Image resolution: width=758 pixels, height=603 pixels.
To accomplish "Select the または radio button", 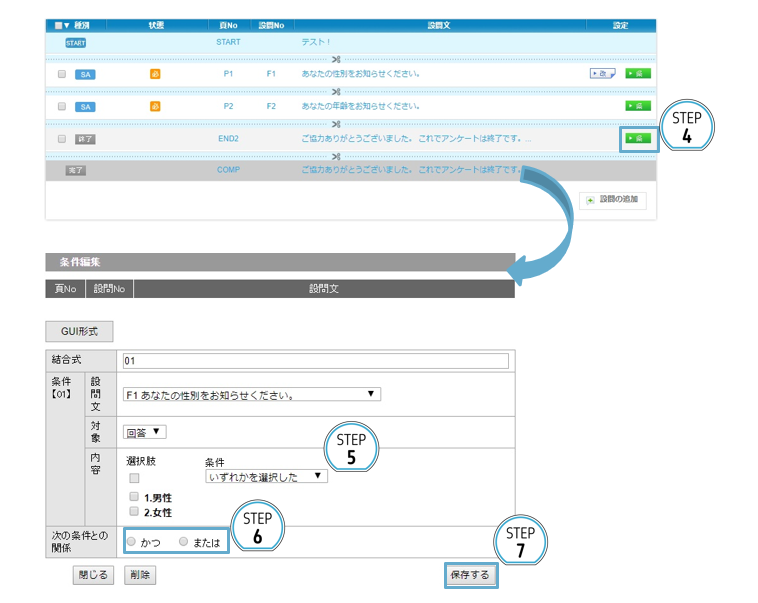I will pyautogui.click(x=183, y=541).
